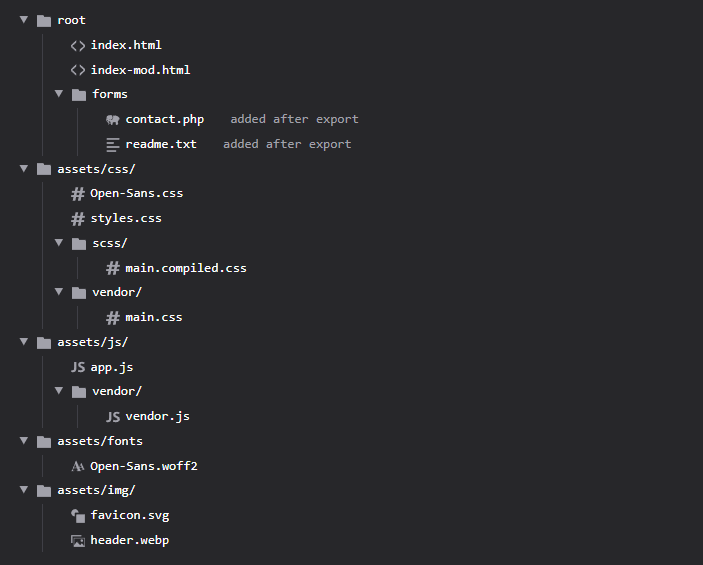Click the font icon beside Open-Sans.woff2
Image resolution: width=703 pixels, height=565 pixels.
pyautogui.click(x=78, y=466)
